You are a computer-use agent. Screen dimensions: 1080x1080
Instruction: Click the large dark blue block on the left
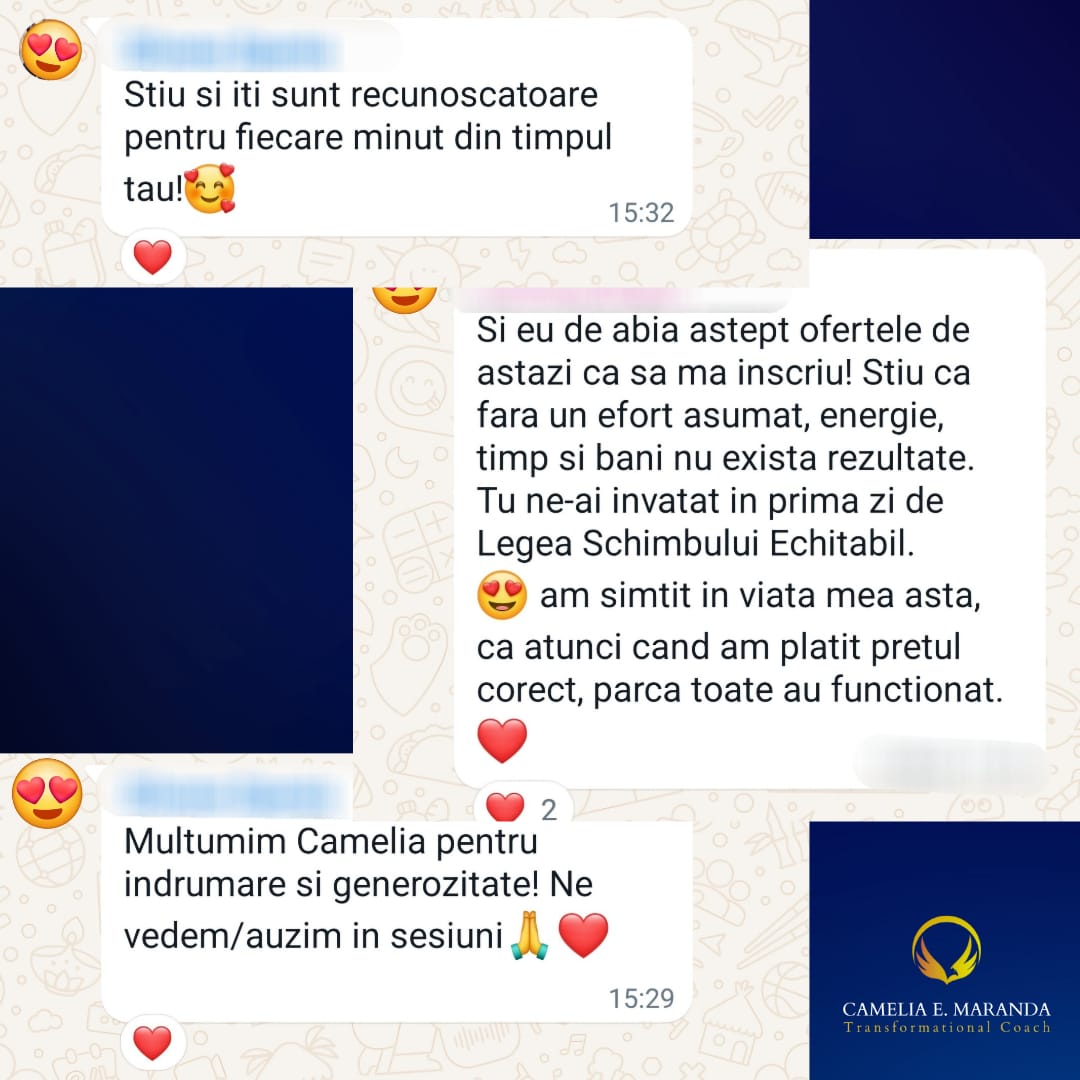point(176,520)
